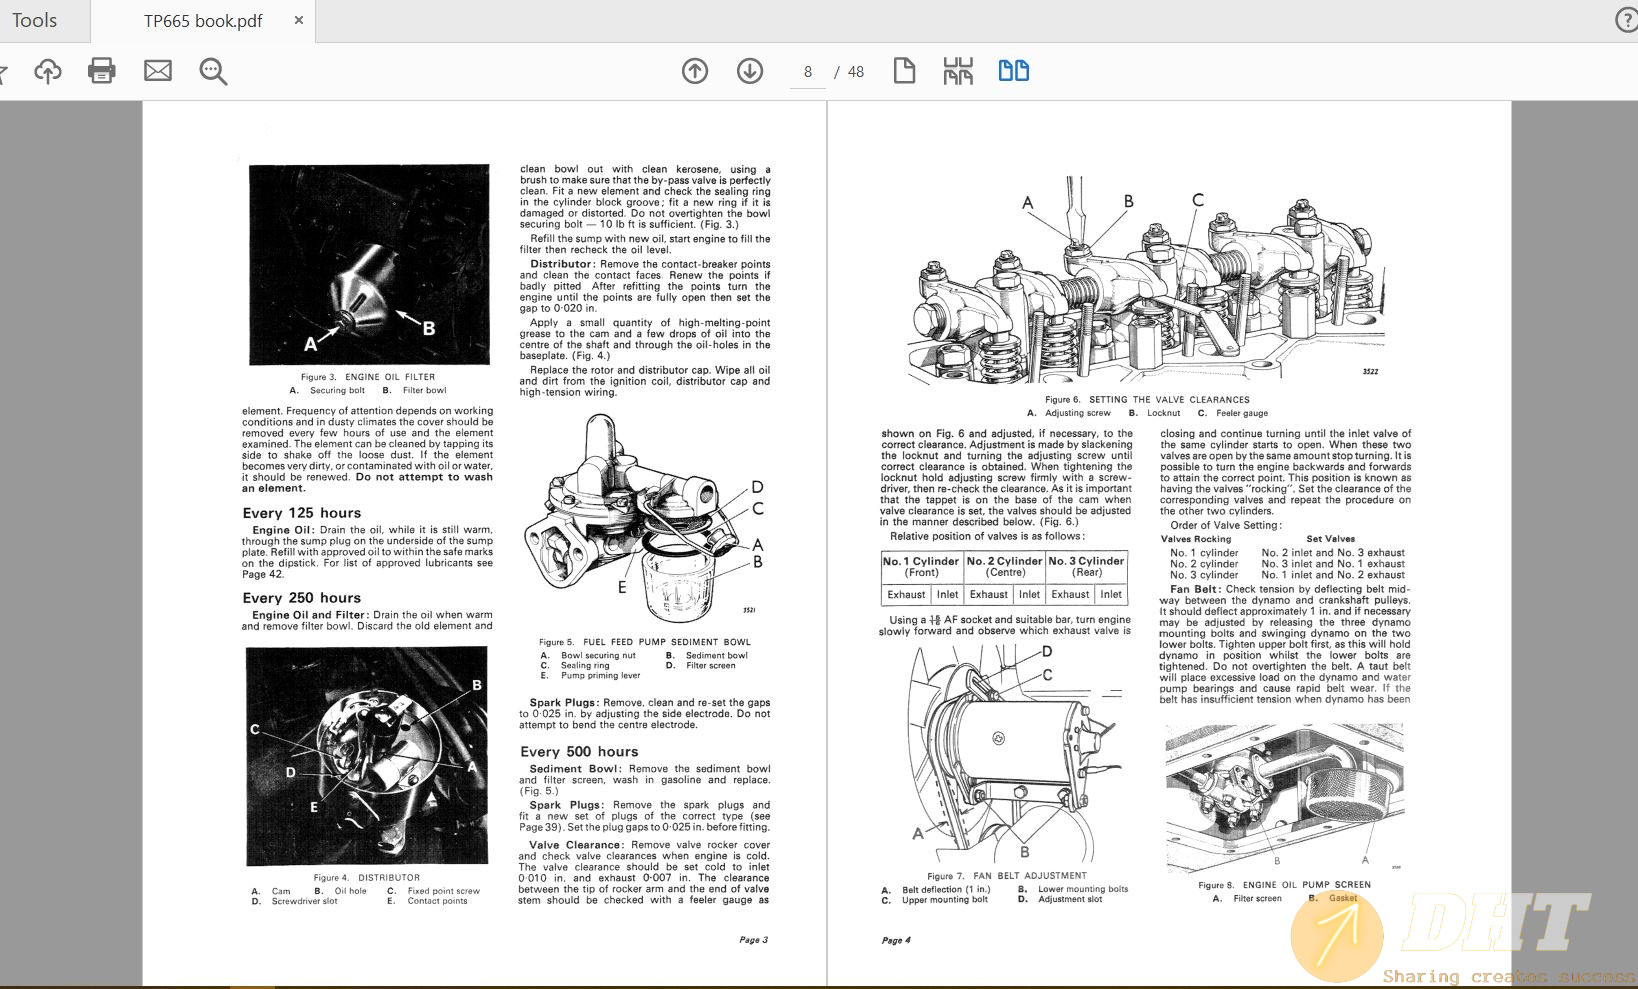Screen dimensions: 1638x989
Task: Click the orange DHT arrow watermark logo
Action: pyautogui.click(x=1337, y=936)
